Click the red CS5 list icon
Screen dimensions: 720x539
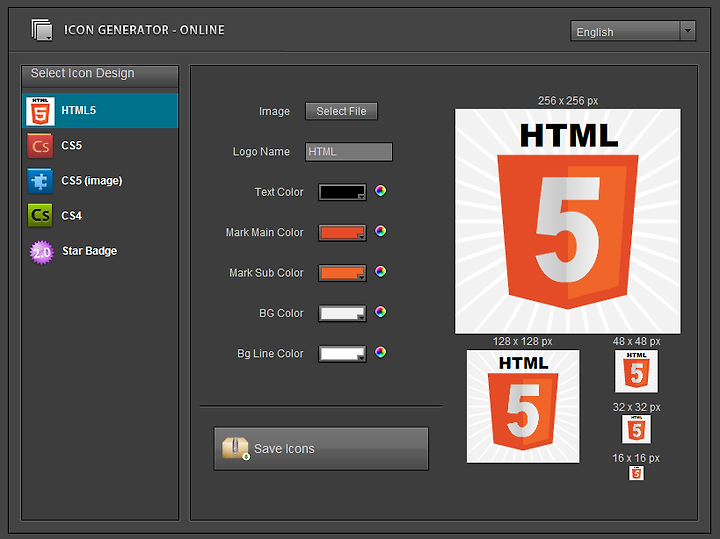[40, 146]
